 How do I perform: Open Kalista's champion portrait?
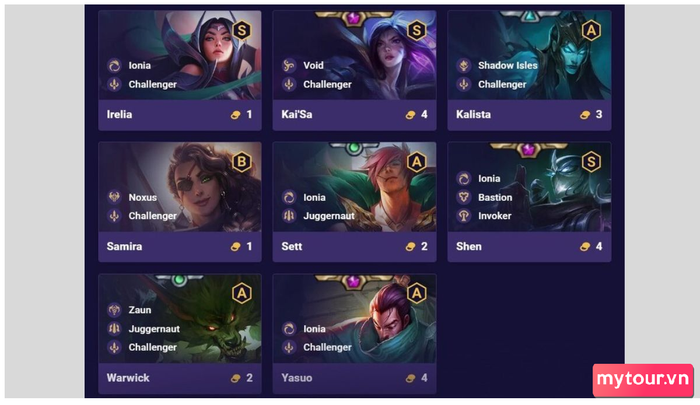point(529,55)
